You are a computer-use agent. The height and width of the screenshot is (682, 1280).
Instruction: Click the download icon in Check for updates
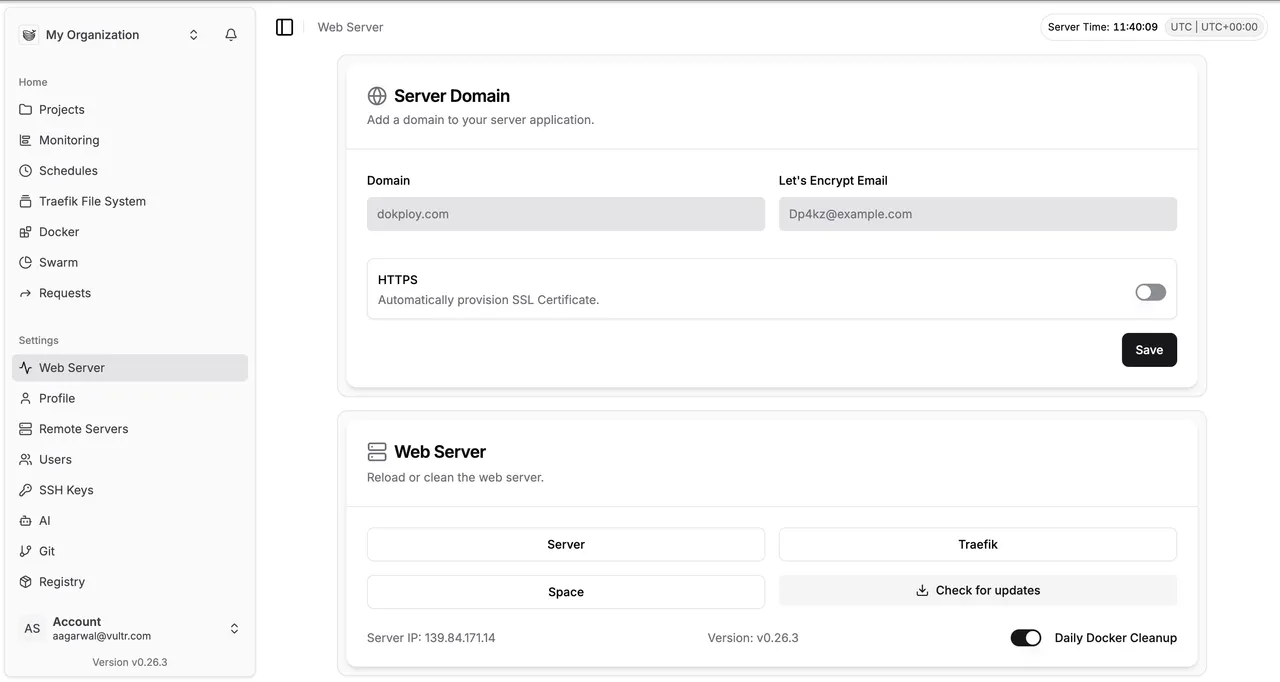[922, 591]
